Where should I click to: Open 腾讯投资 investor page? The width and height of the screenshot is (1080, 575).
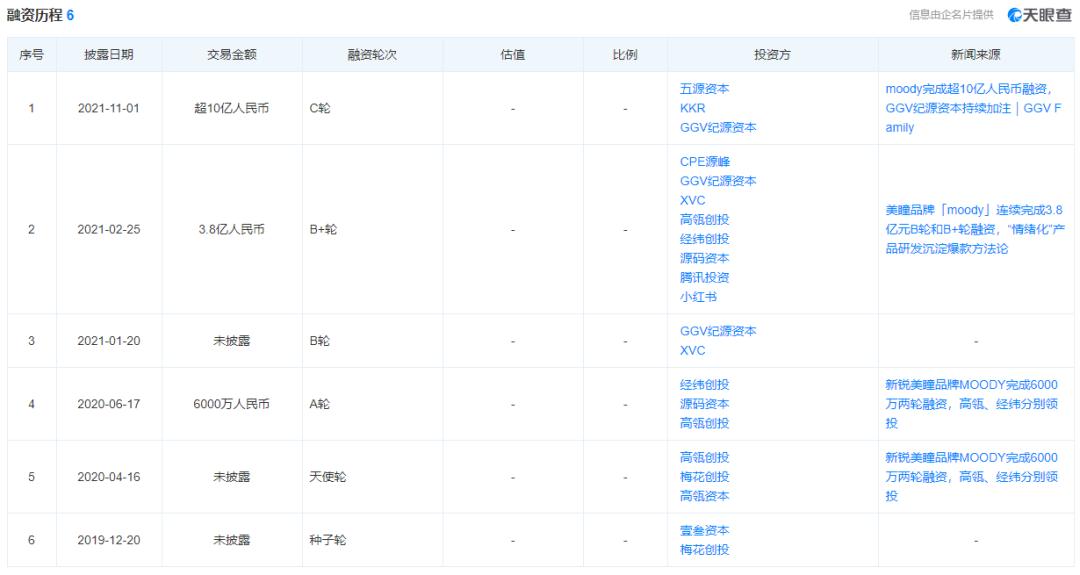click(x=704, y=278)
